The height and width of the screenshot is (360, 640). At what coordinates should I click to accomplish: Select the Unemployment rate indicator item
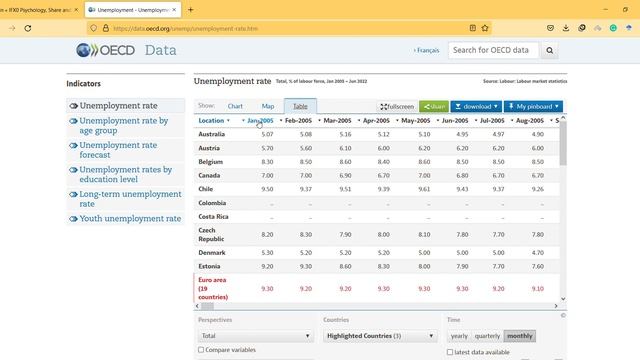(126, 106)
